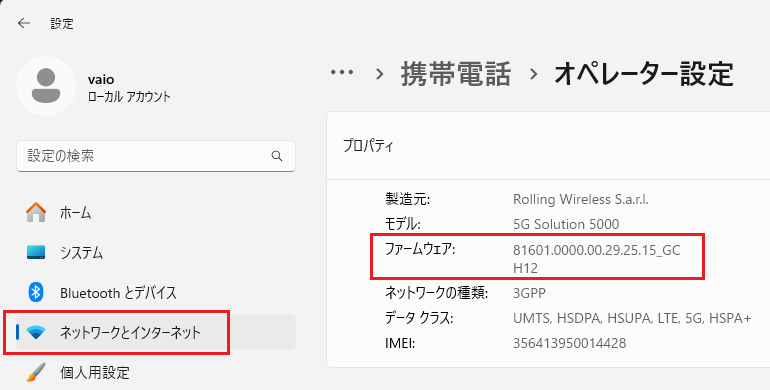Select the network Wi-Fi icon
Viewport: 770px width, 390px height.
(36, 333)
